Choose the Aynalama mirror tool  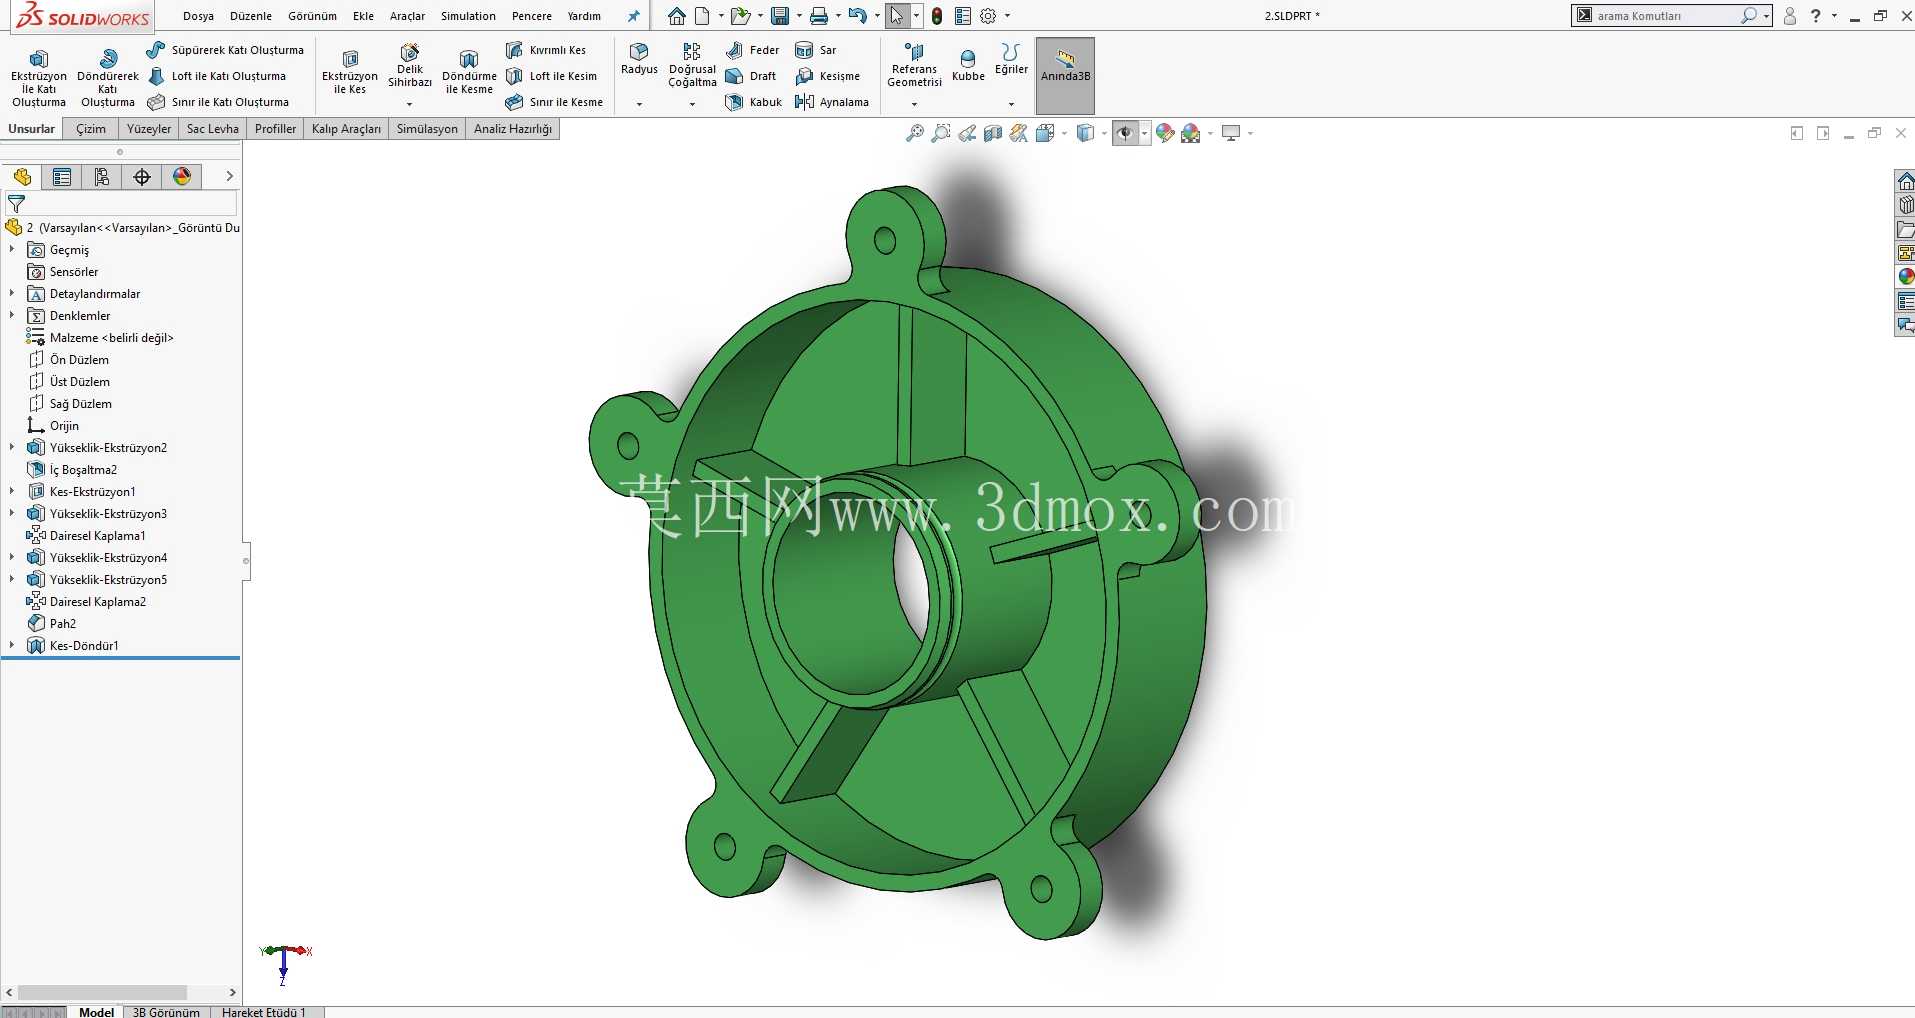pos(832,102)
